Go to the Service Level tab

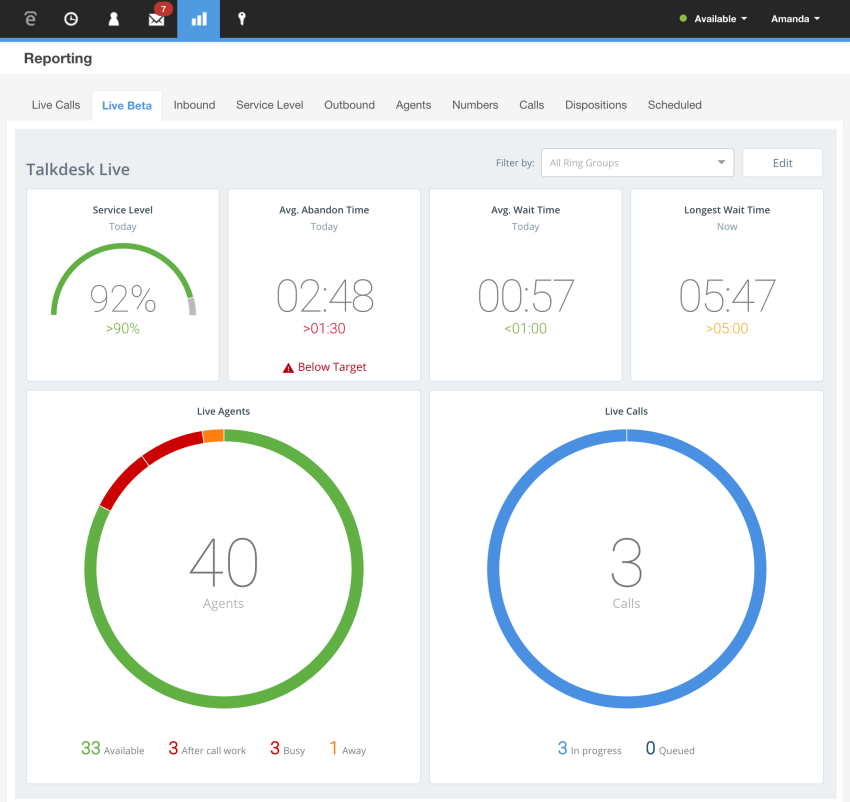269,105
